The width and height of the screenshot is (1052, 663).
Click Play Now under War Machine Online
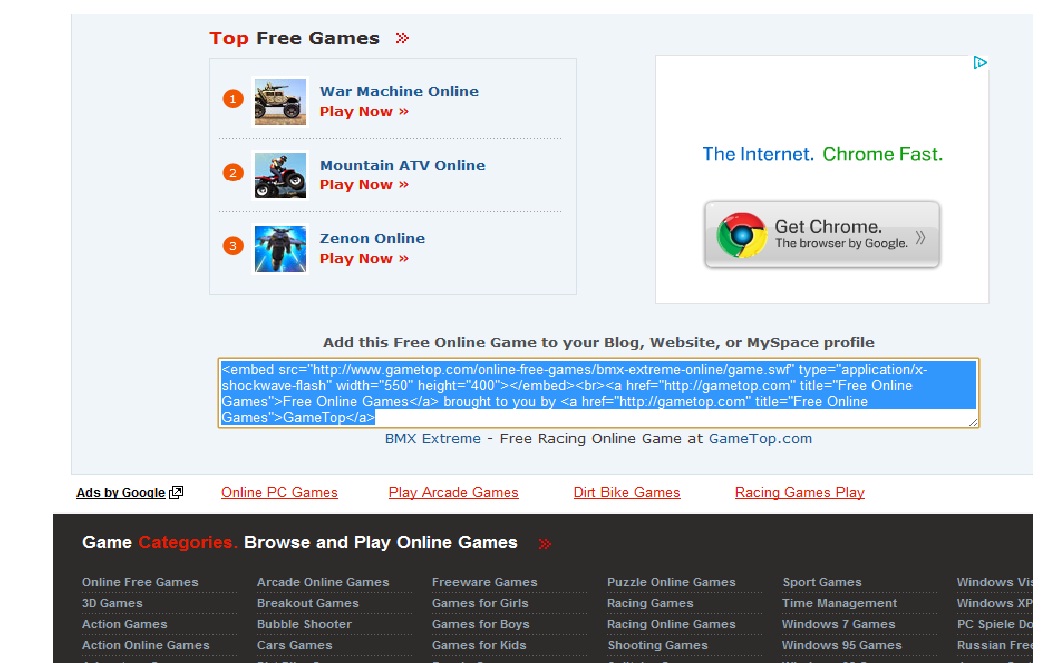[x=364, y=111]
